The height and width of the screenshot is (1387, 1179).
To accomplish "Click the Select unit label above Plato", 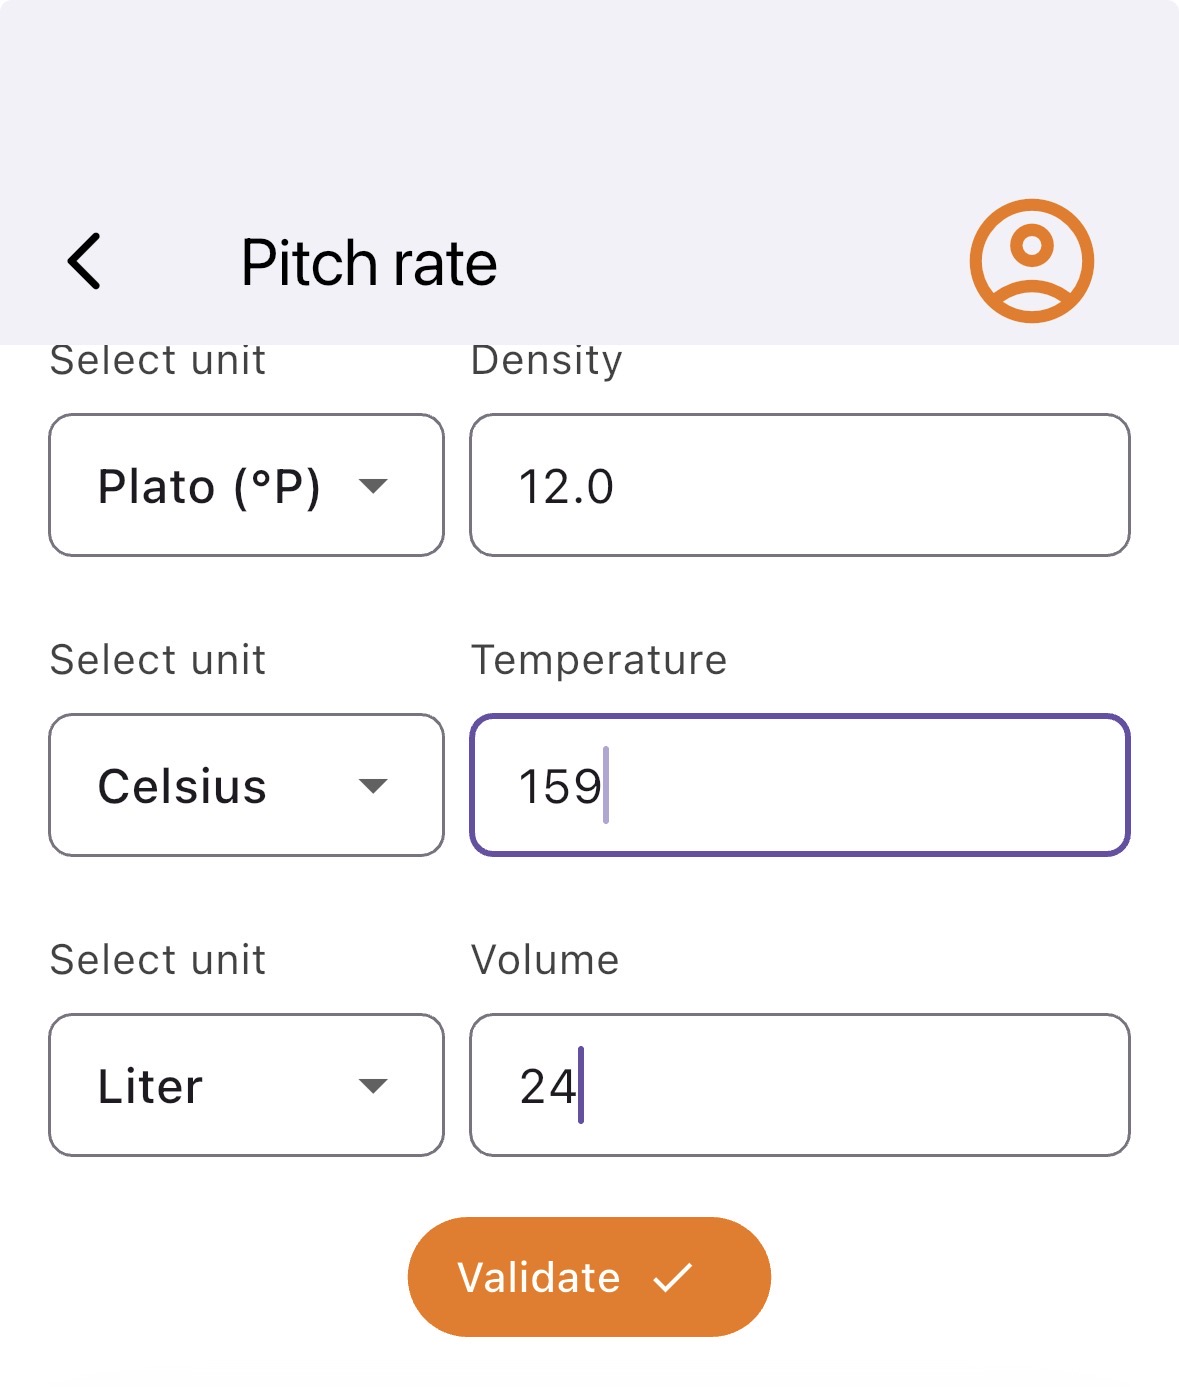I will point(158,361).
